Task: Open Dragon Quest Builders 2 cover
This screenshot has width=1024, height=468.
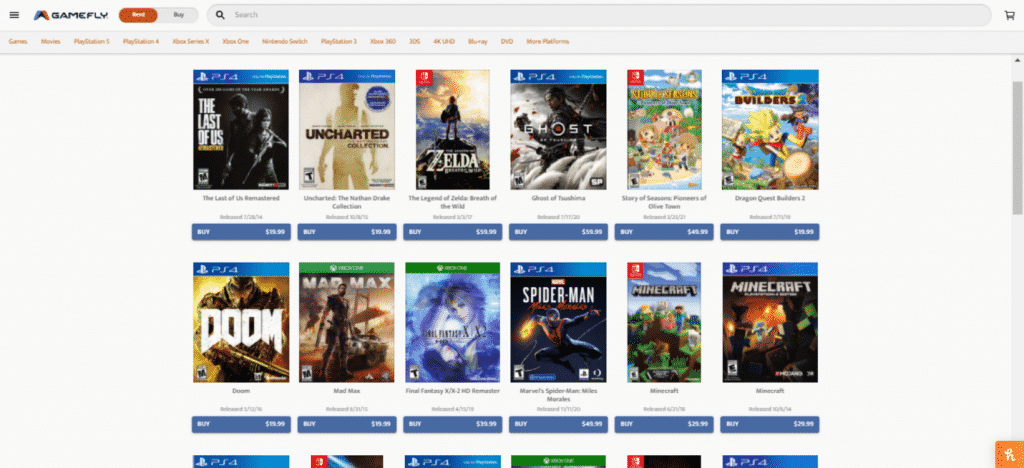Action: pyautogui.click(x=770, y=130)
